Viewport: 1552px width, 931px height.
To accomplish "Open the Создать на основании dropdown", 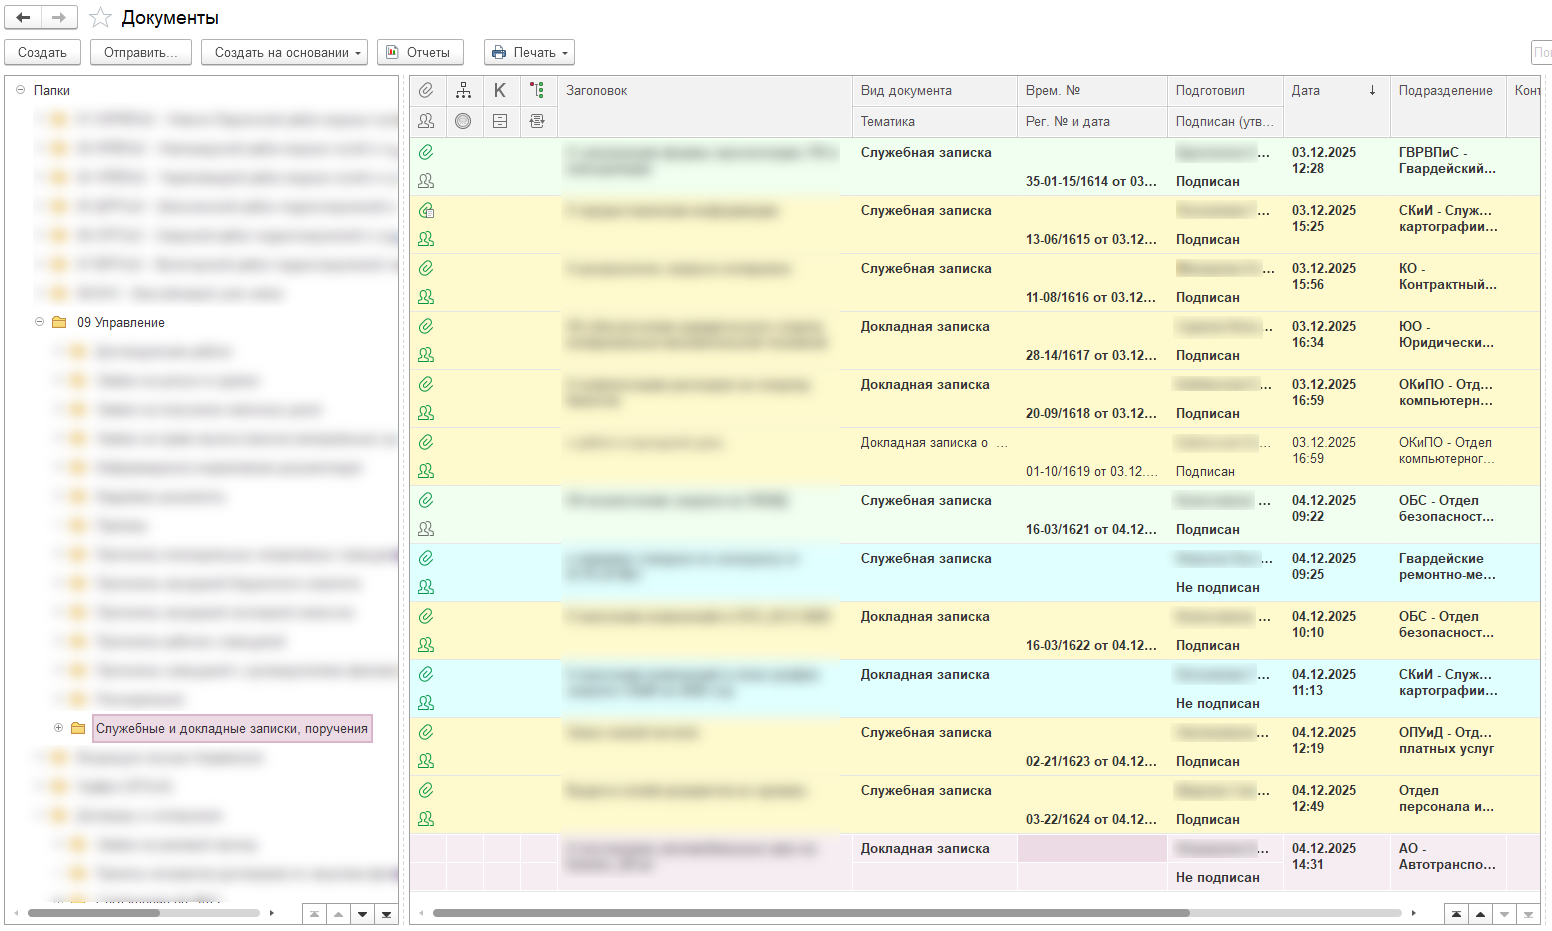I will point(284,52).
